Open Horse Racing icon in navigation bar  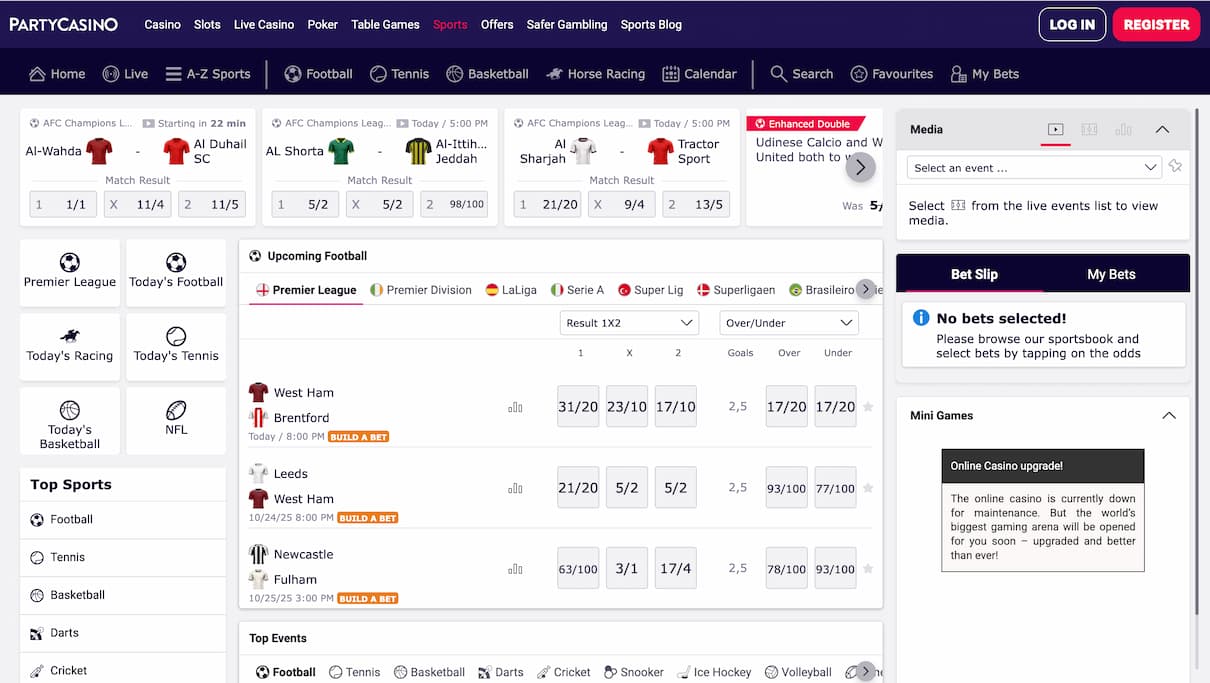pyautogui.click(x=554, y=74)
